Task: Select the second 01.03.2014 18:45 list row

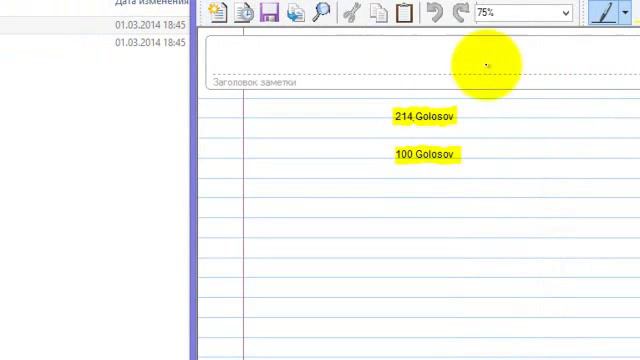Action: [95, 42]
